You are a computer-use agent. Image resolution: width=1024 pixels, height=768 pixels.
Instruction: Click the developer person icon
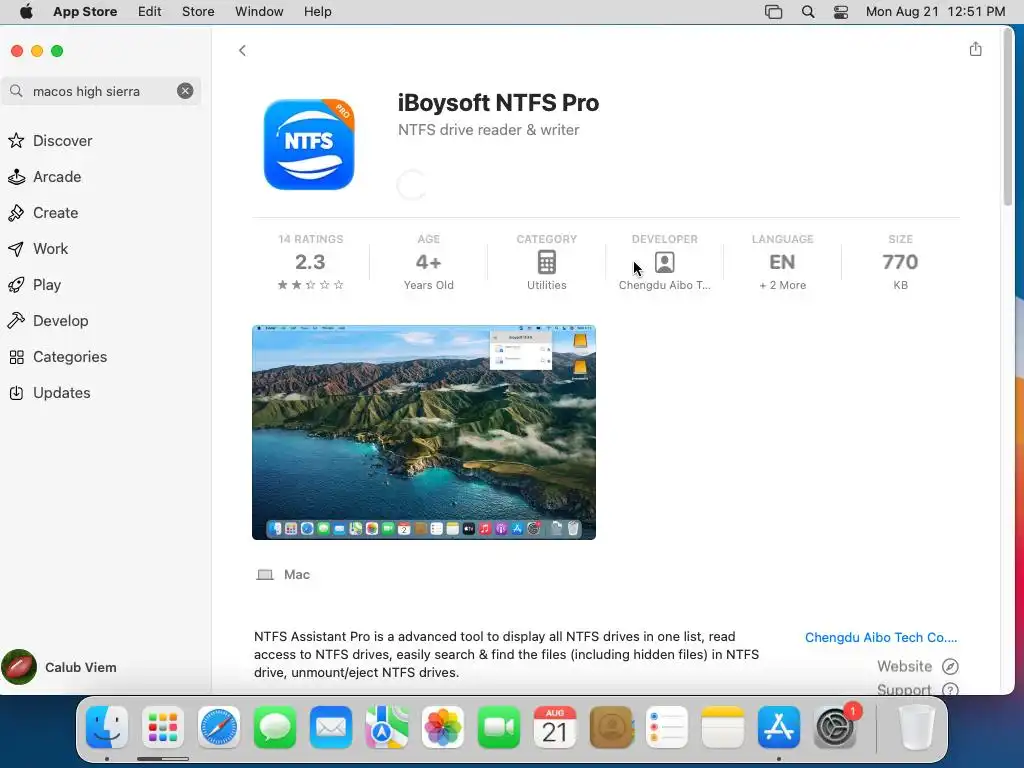(665, 263)
